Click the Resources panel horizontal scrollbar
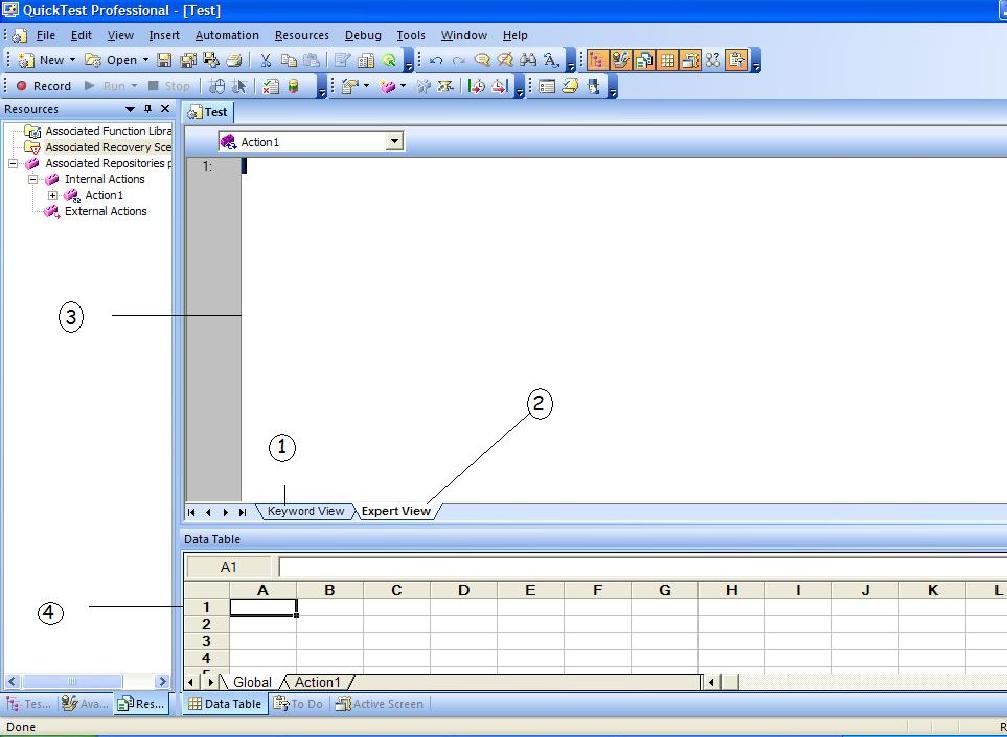 click(87, 681)
